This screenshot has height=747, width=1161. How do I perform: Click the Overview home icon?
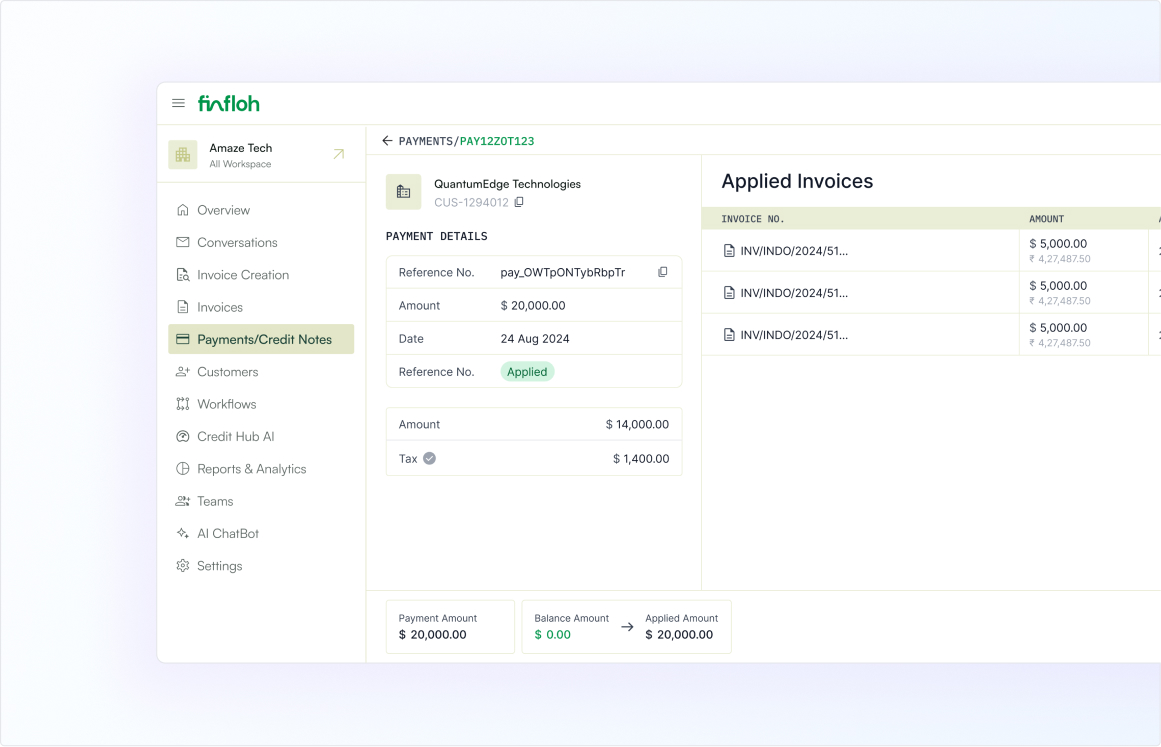pos(183,210)
